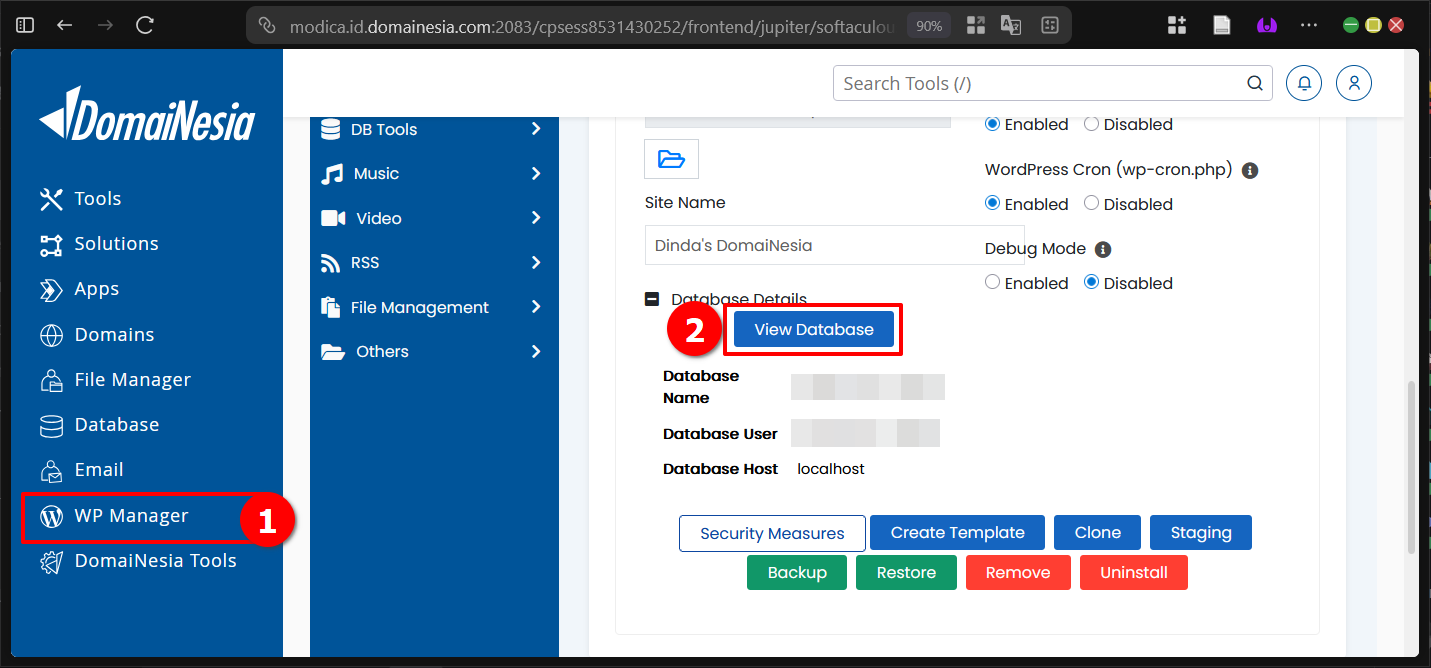Open the Solutions sidebar item
This screenshot has height=668, width=1431.
click(117, 243)
